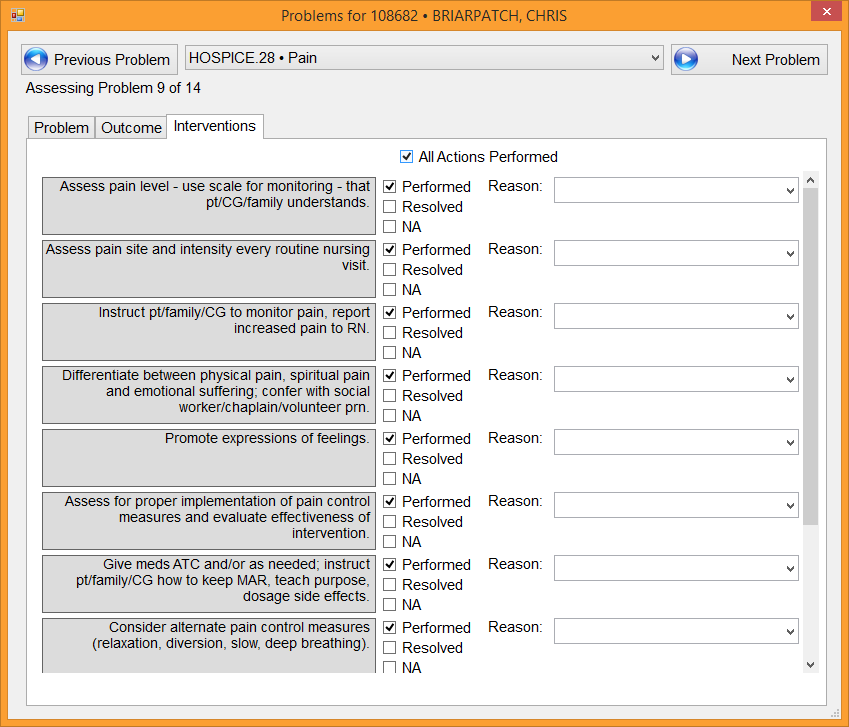This screenshot has width=849, height=727.
Task: Click the scroll down arrow in interventions list
Action: tap(810, 664)
